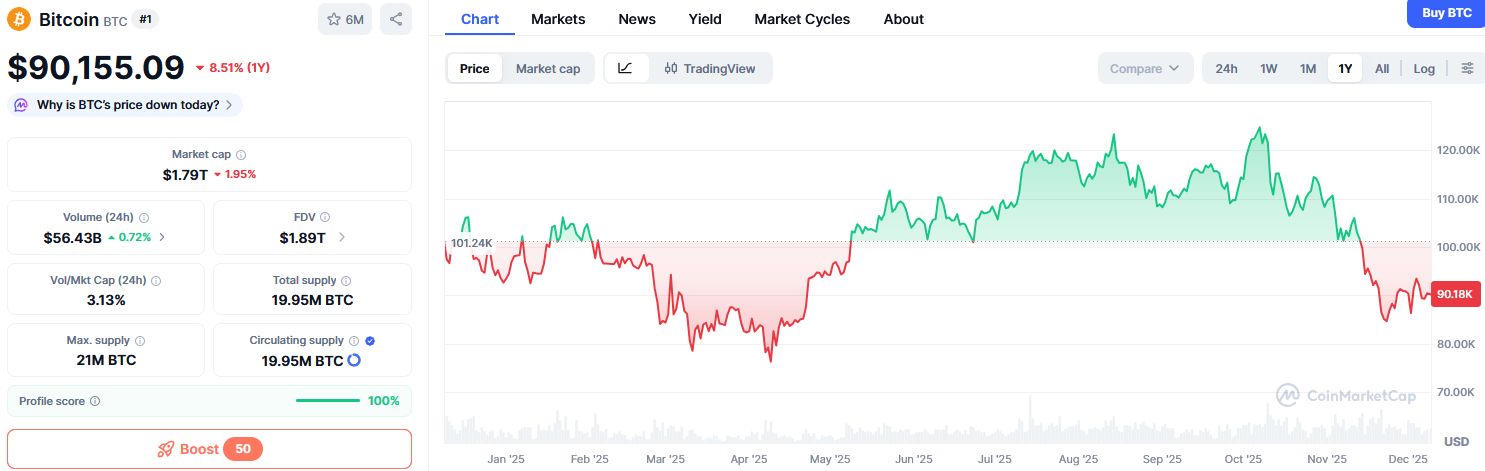The width and height of the screenshot is (1485, 471).
Task: Open the Markets tab
Action: [x=558, y=19]
